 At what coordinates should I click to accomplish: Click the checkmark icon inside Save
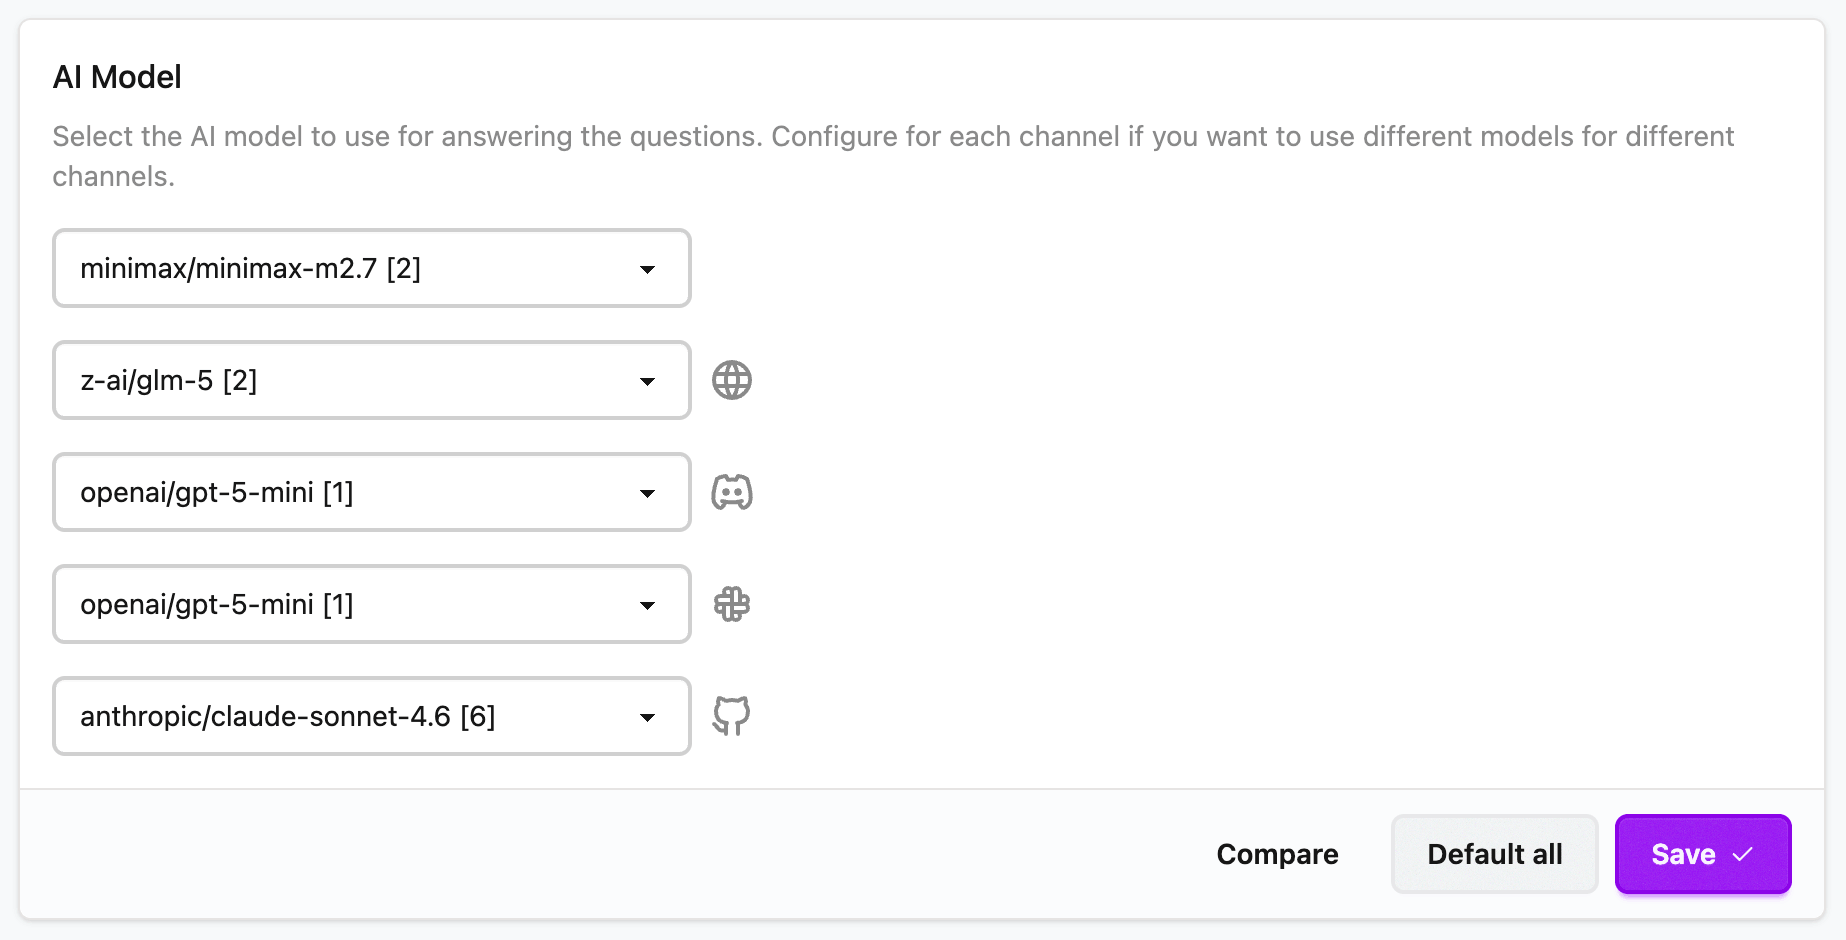click(x=1743, y=854)
